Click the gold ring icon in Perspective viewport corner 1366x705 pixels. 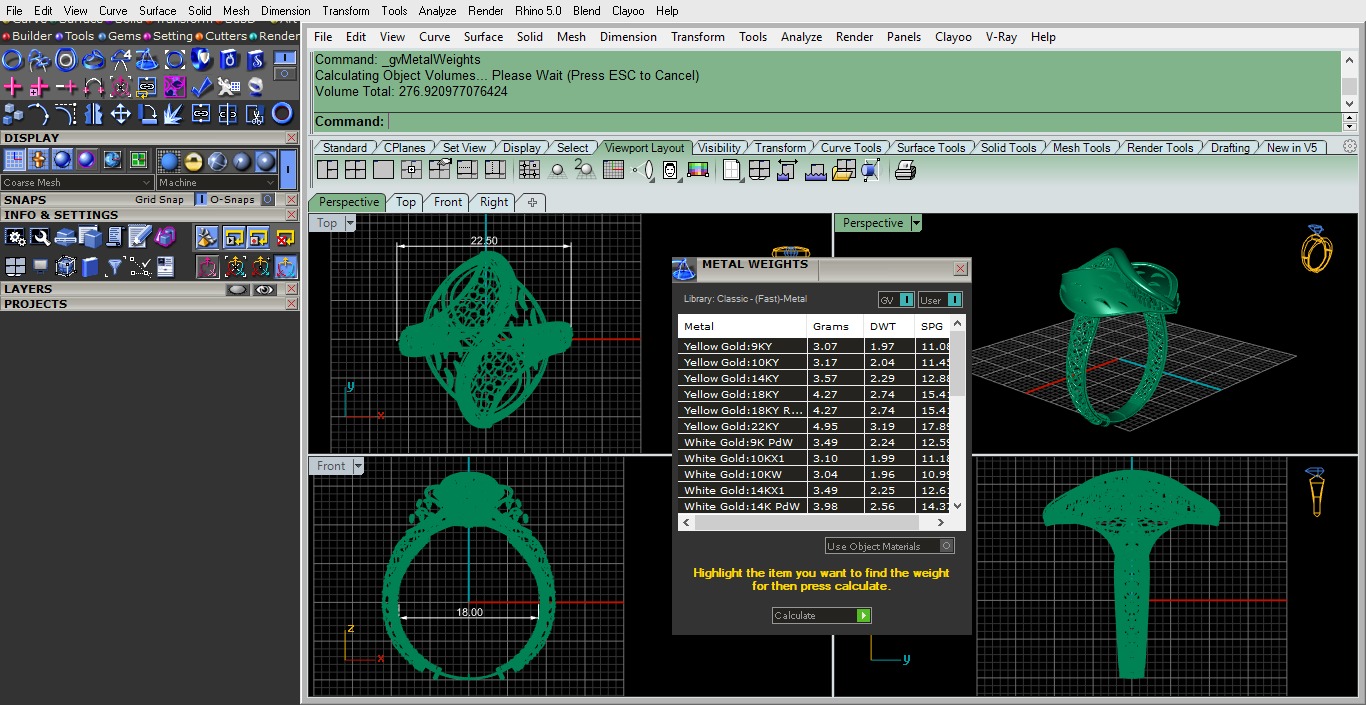tap(1316, 249)
